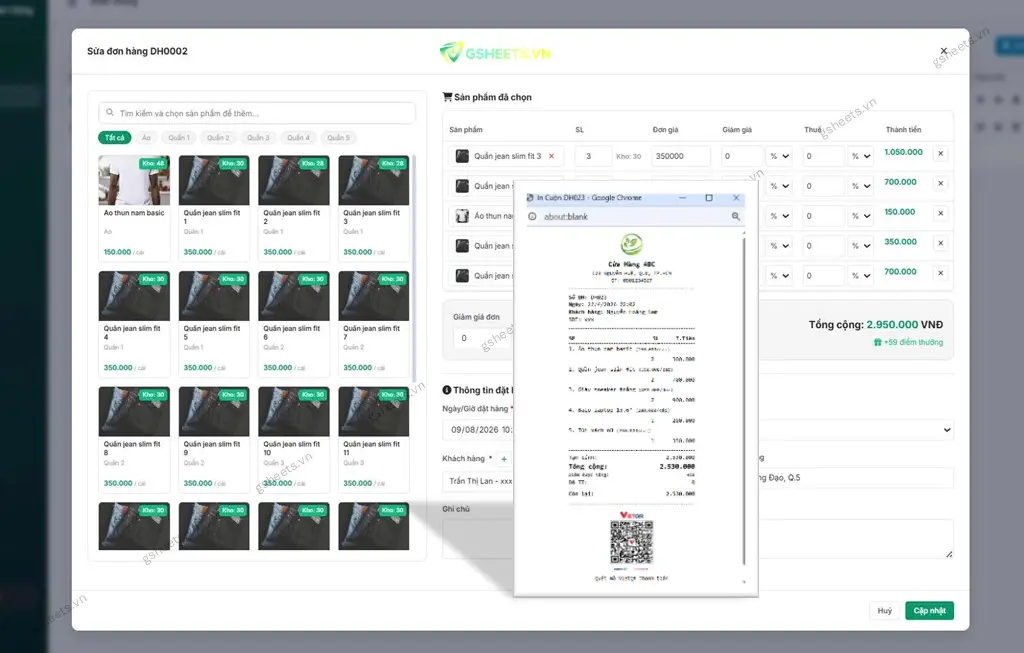
Task: Delete the 350.000 line item
Action: pos(940,243)
